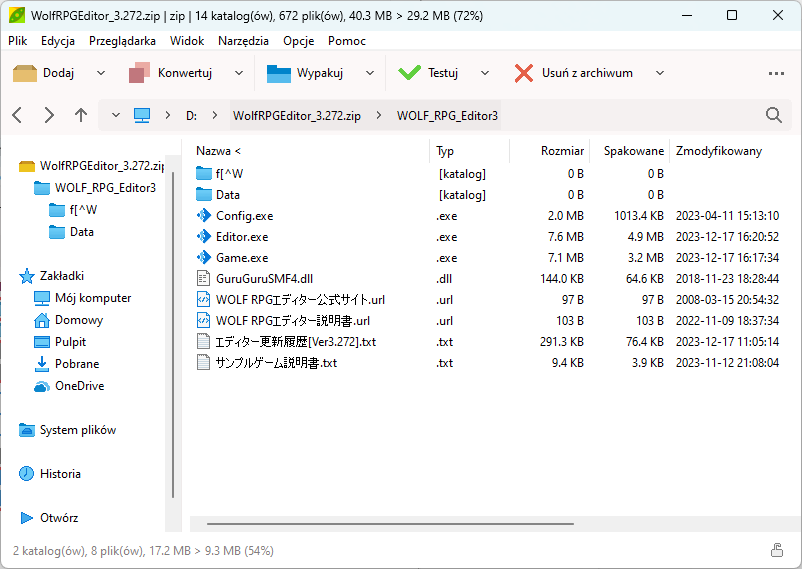
Task: Select Mój komputer in sidebar
Action: (x=82, y=298)
